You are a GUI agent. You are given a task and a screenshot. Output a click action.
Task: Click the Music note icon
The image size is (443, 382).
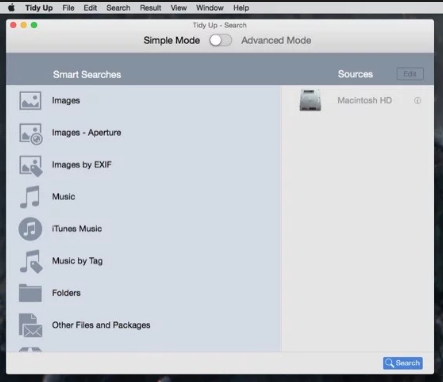(x=30, y=197)
